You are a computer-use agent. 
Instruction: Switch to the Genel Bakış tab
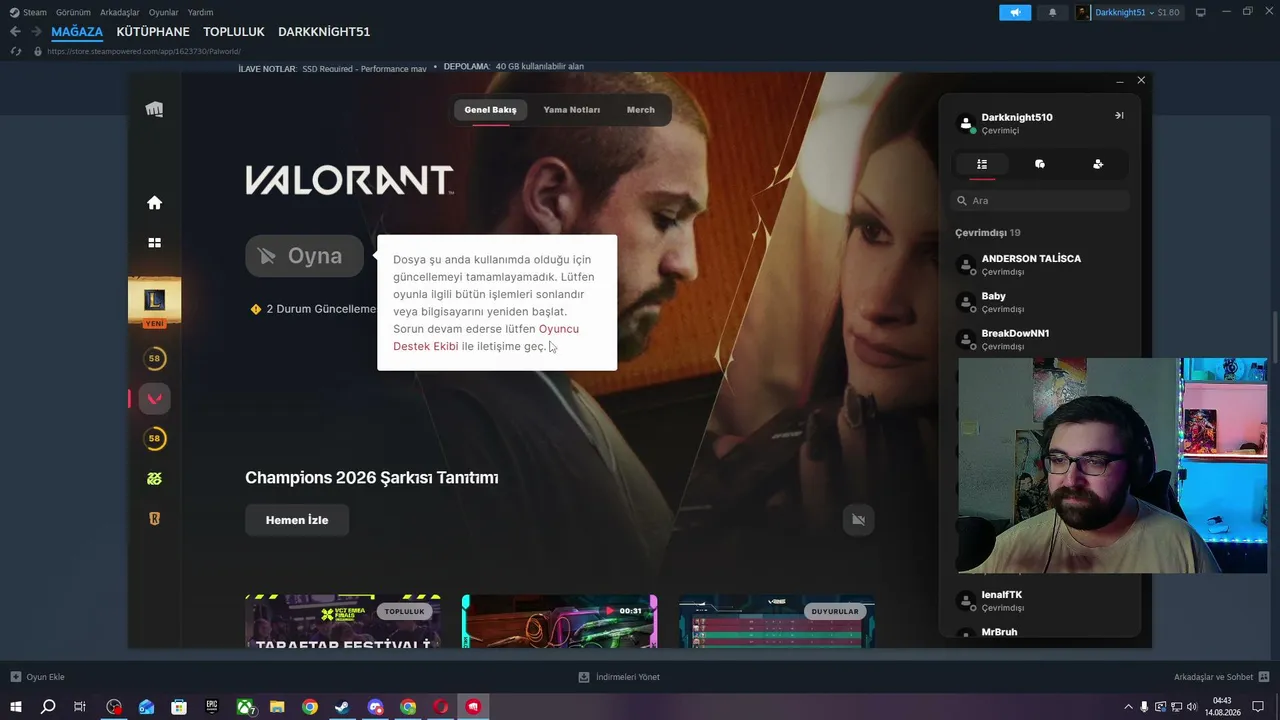pyautogui.click(x=490, y=110)
